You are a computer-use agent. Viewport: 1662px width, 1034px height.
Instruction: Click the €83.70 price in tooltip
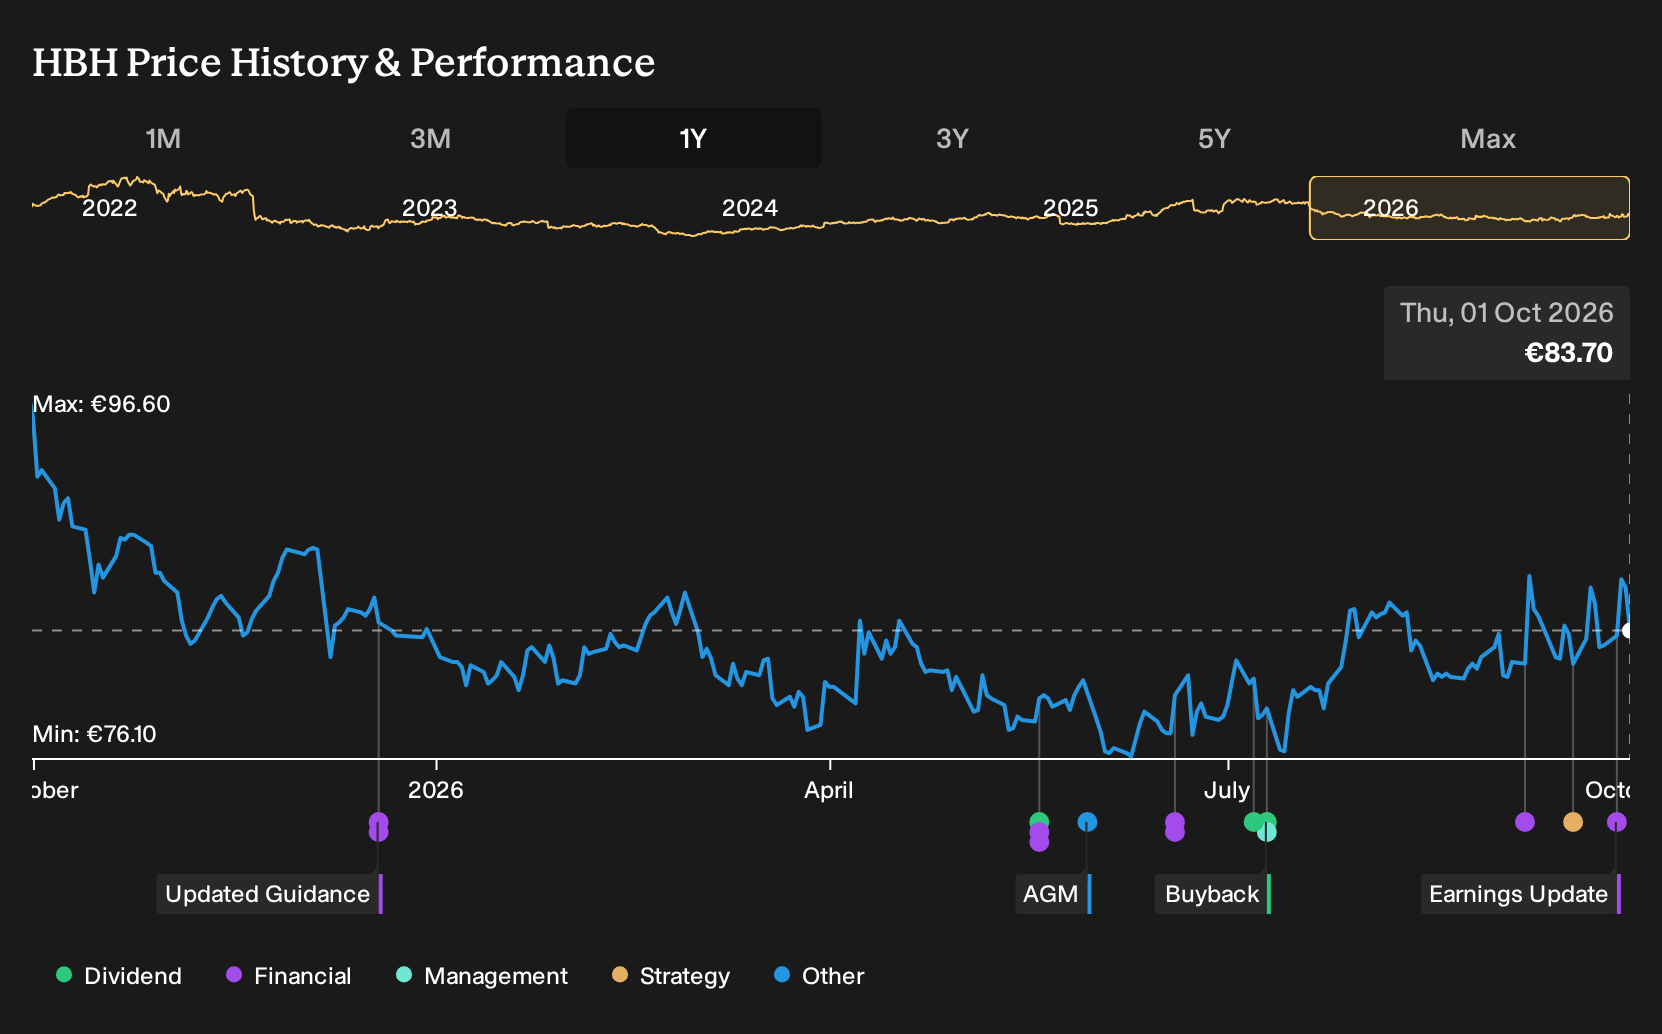pyautogui.click(x=1568, y=353)
